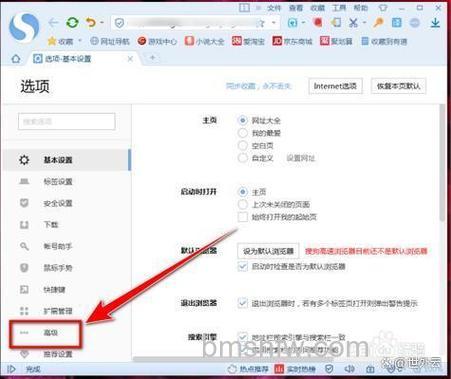Open 高级 settings in sidebar
This screenshot has height=379, width=451.
point(45,333)
